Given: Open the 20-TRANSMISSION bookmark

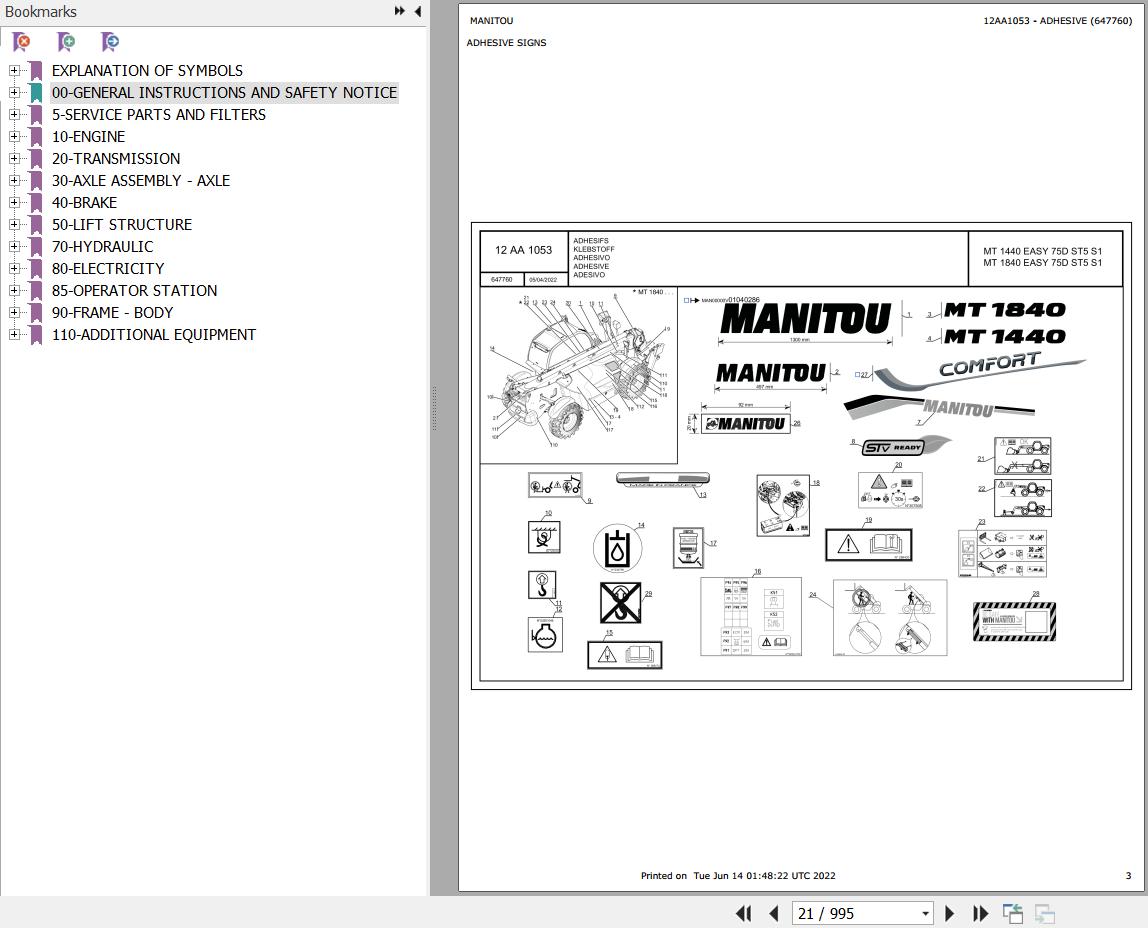Looking at the screenshot, I should click(116, 159).
